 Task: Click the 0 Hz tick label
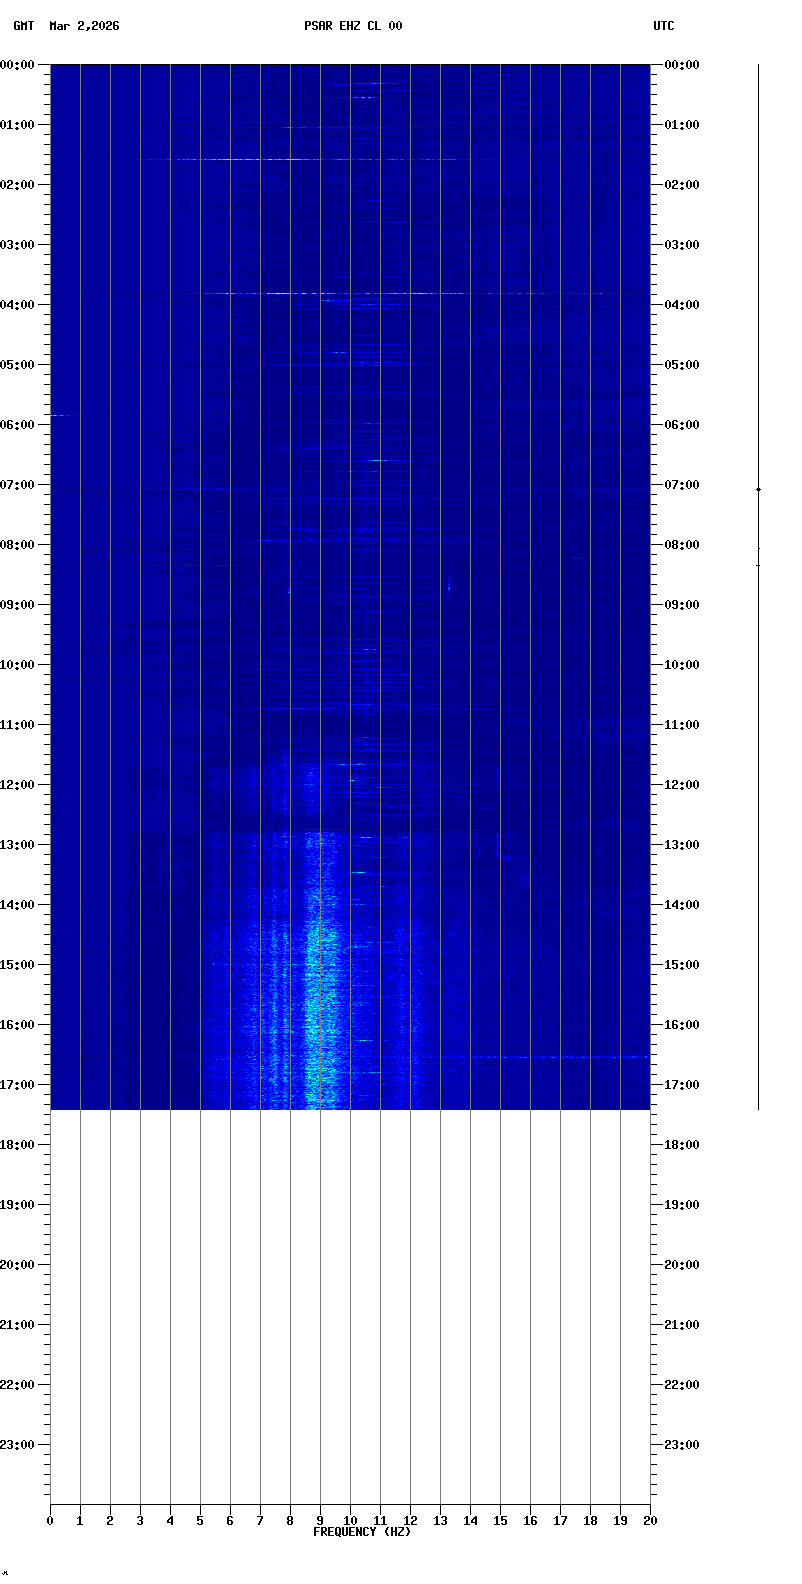point(50,1521)
